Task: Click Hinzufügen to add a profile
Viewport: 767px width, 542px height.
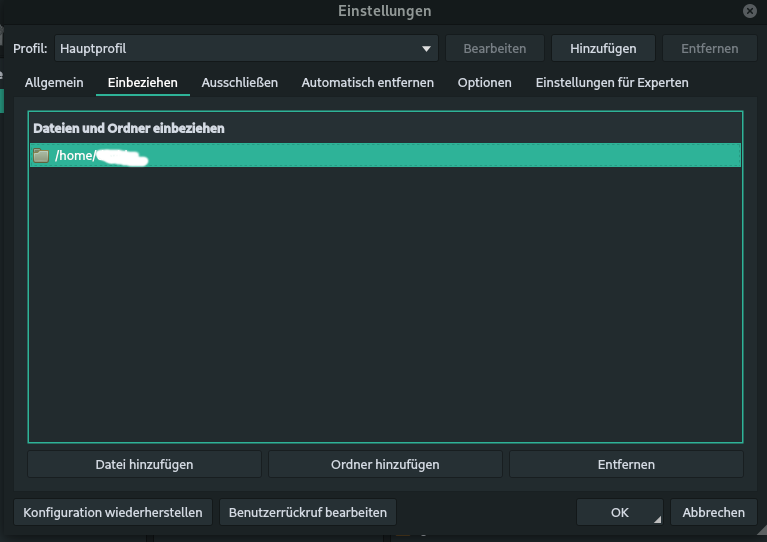Action: [603, 48]
